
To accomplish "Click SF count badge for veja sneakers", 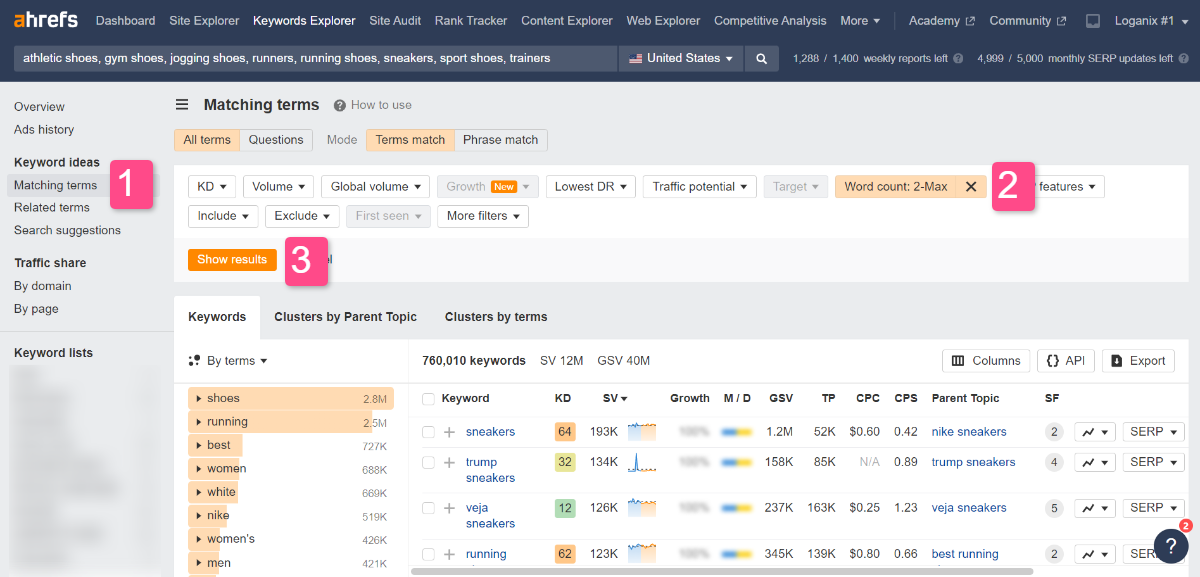I will click(x=1054, y=508).
